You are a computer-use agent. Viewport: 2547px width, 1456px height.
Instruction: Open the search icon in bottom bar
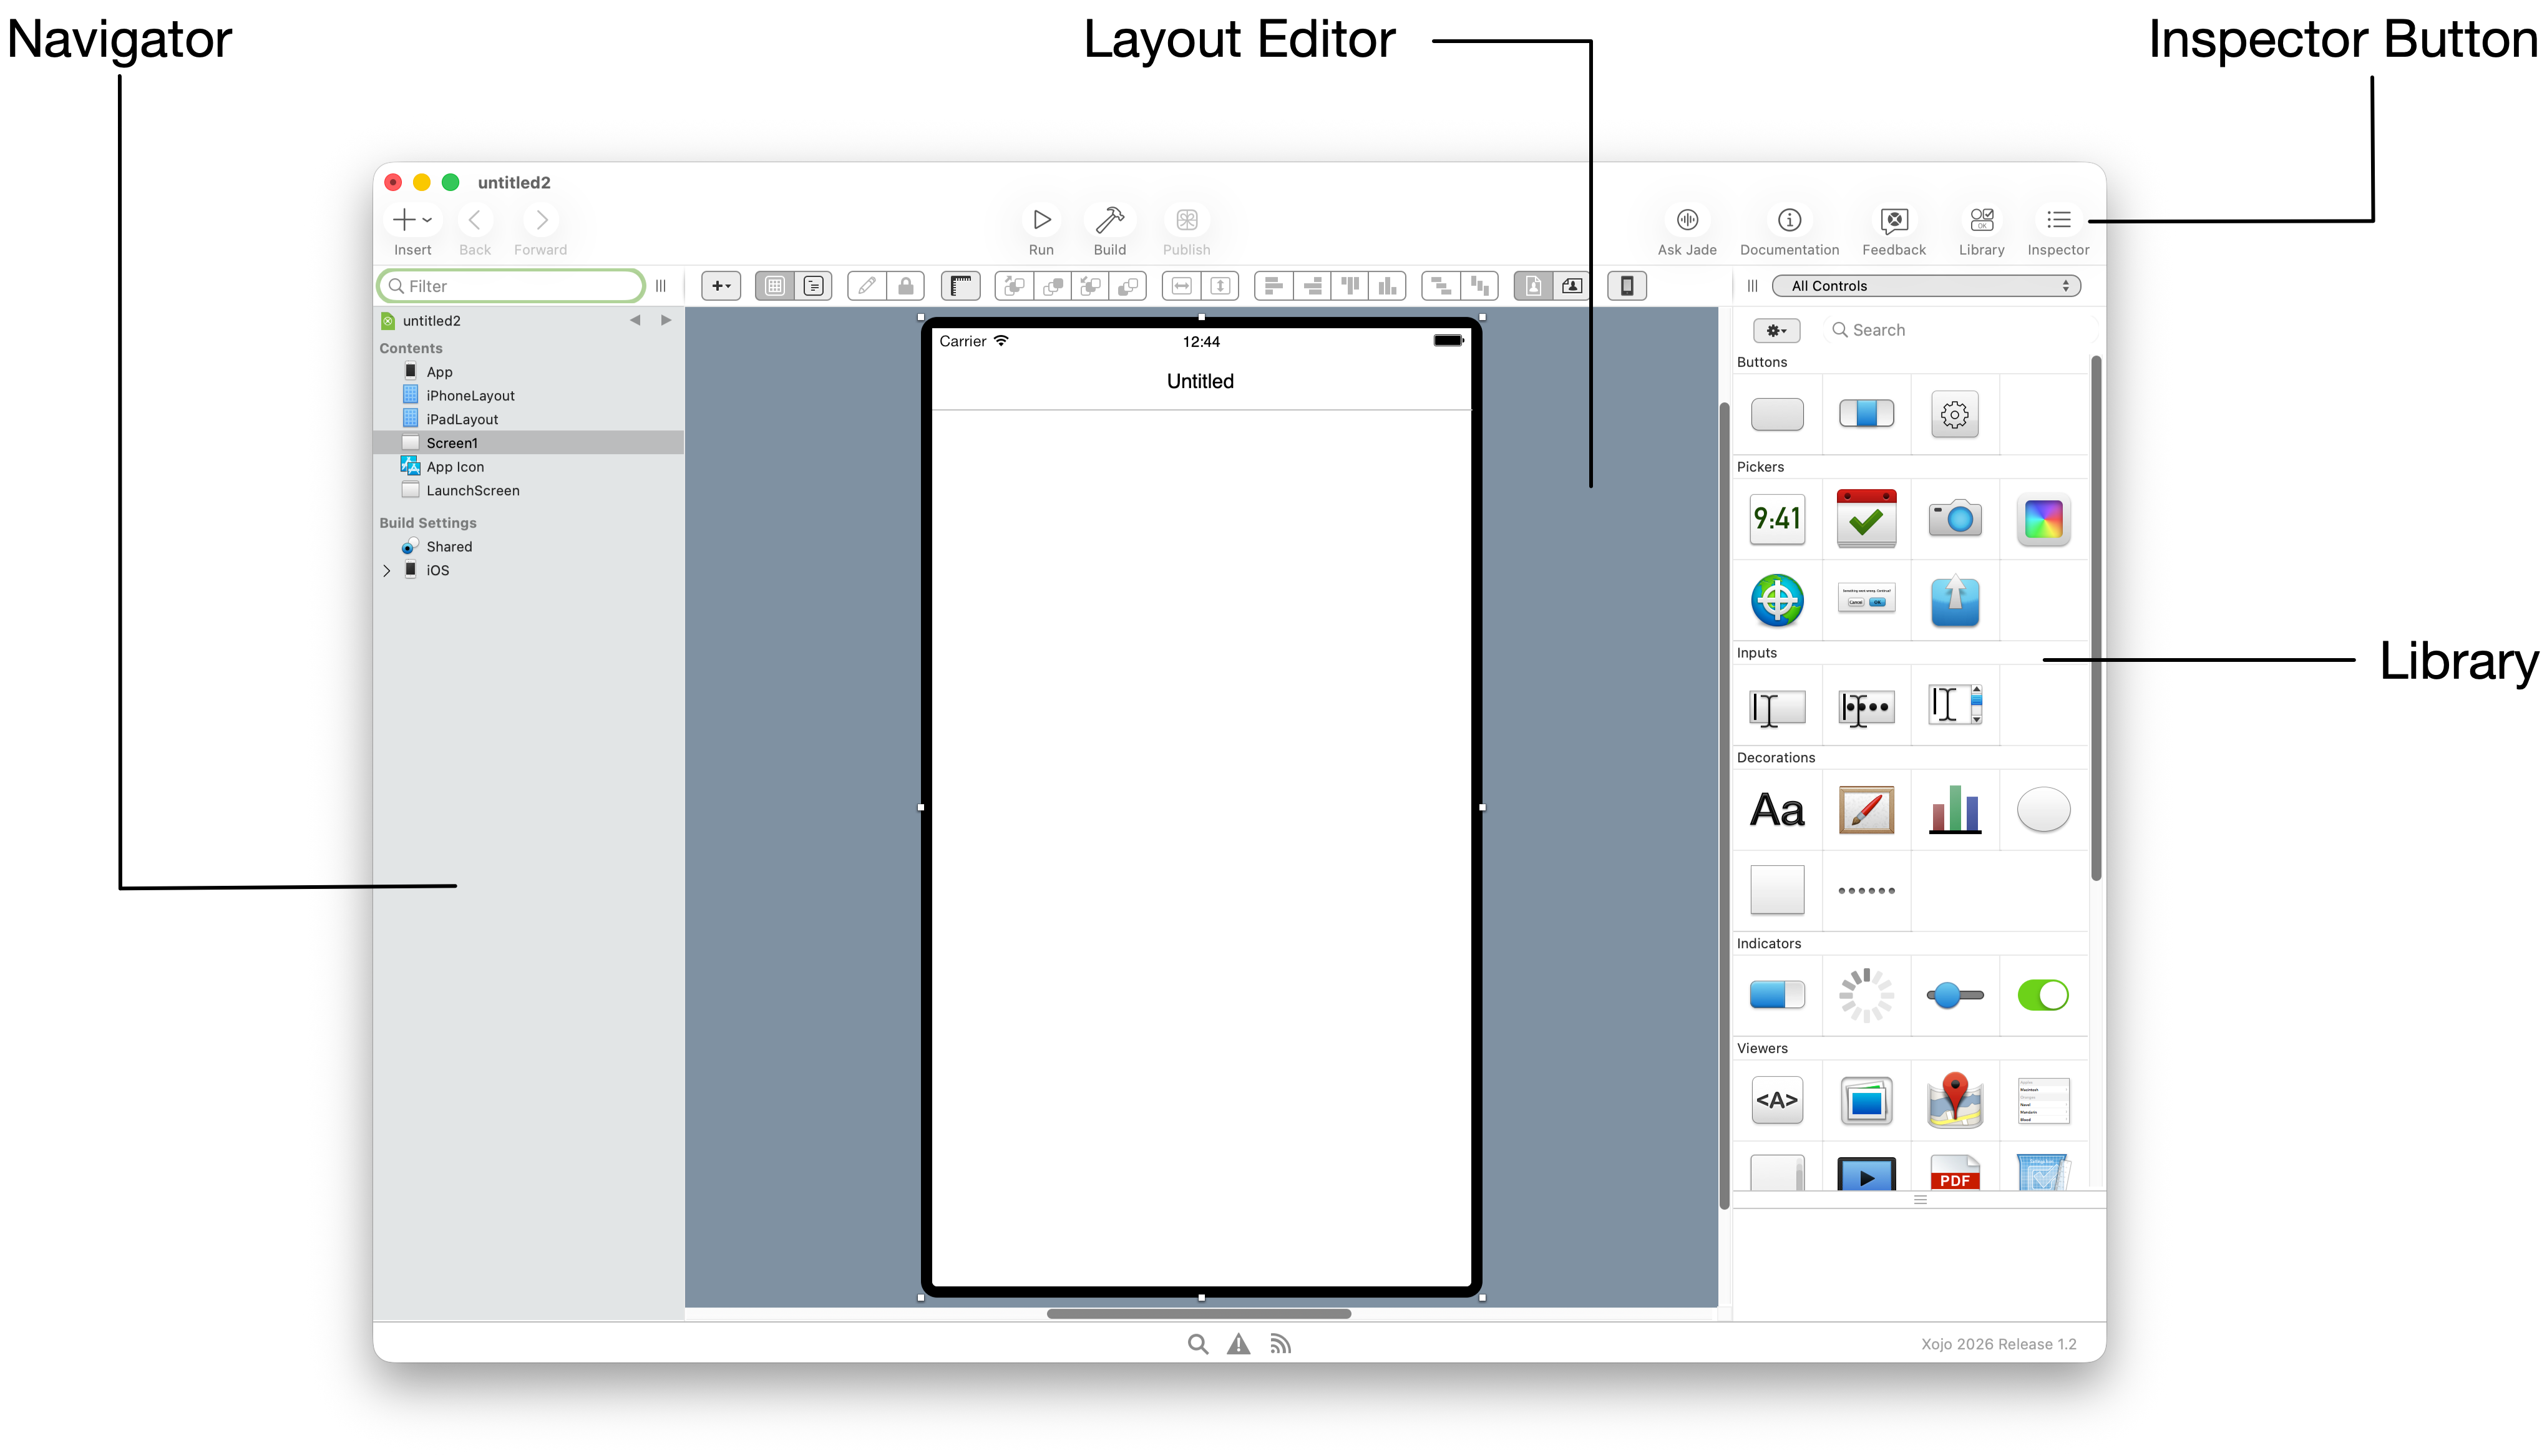(1197, 1344)
